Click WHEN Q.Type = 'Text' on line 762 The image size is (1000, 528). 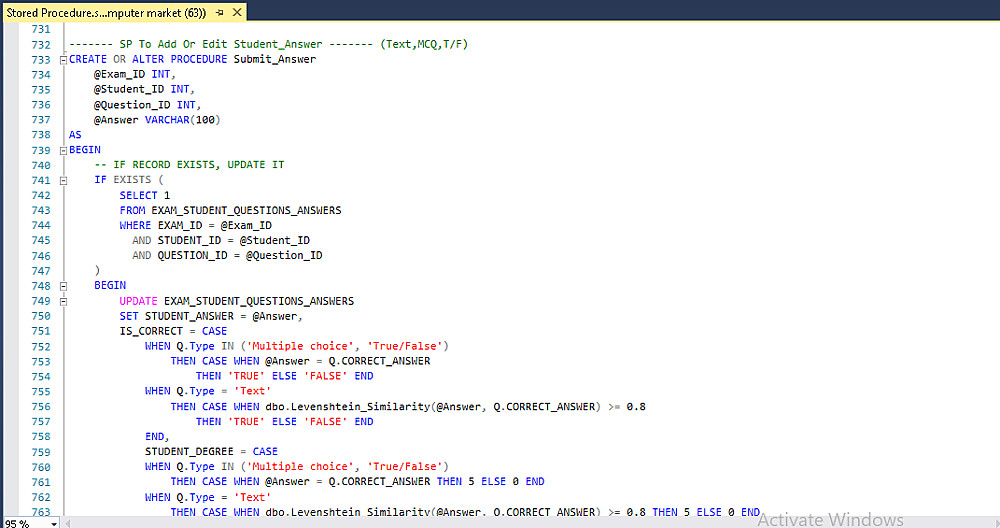[208, 497]
